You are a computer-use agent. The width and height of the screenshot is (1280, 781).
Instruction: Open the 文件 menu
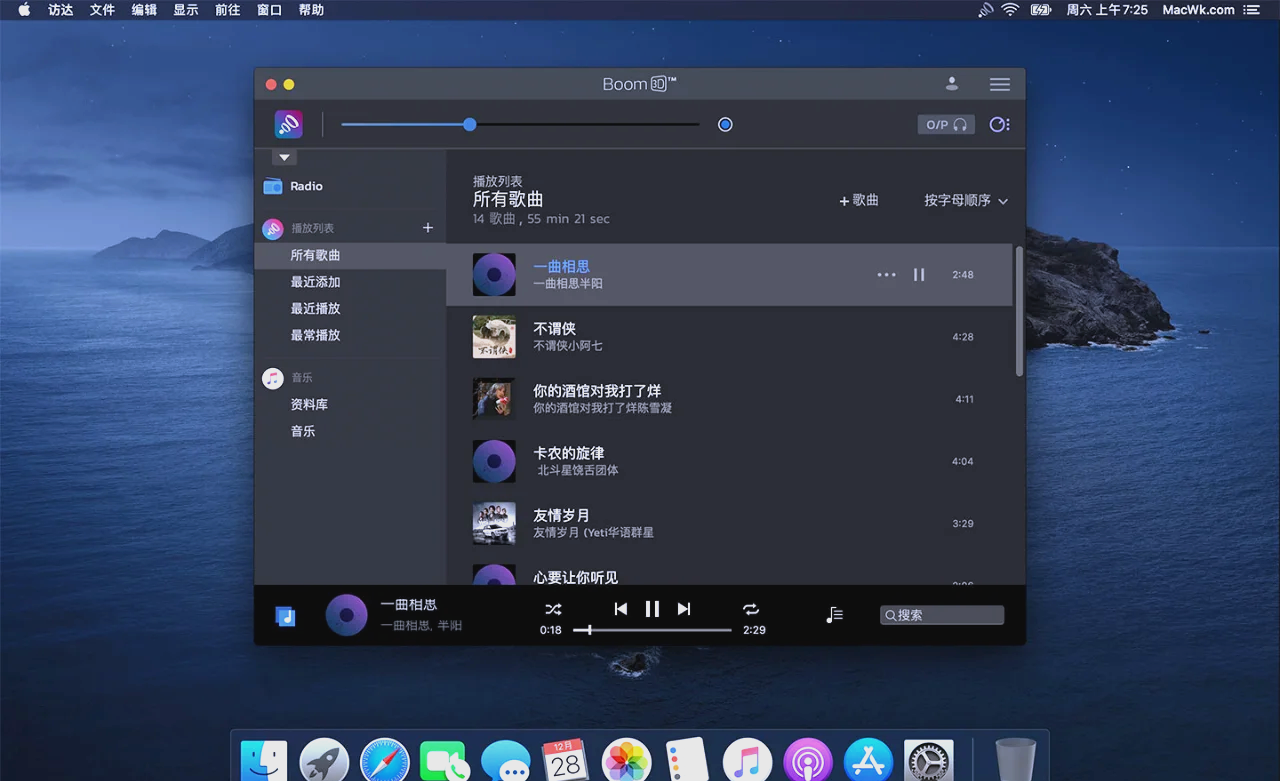click(x=102, y=10)
